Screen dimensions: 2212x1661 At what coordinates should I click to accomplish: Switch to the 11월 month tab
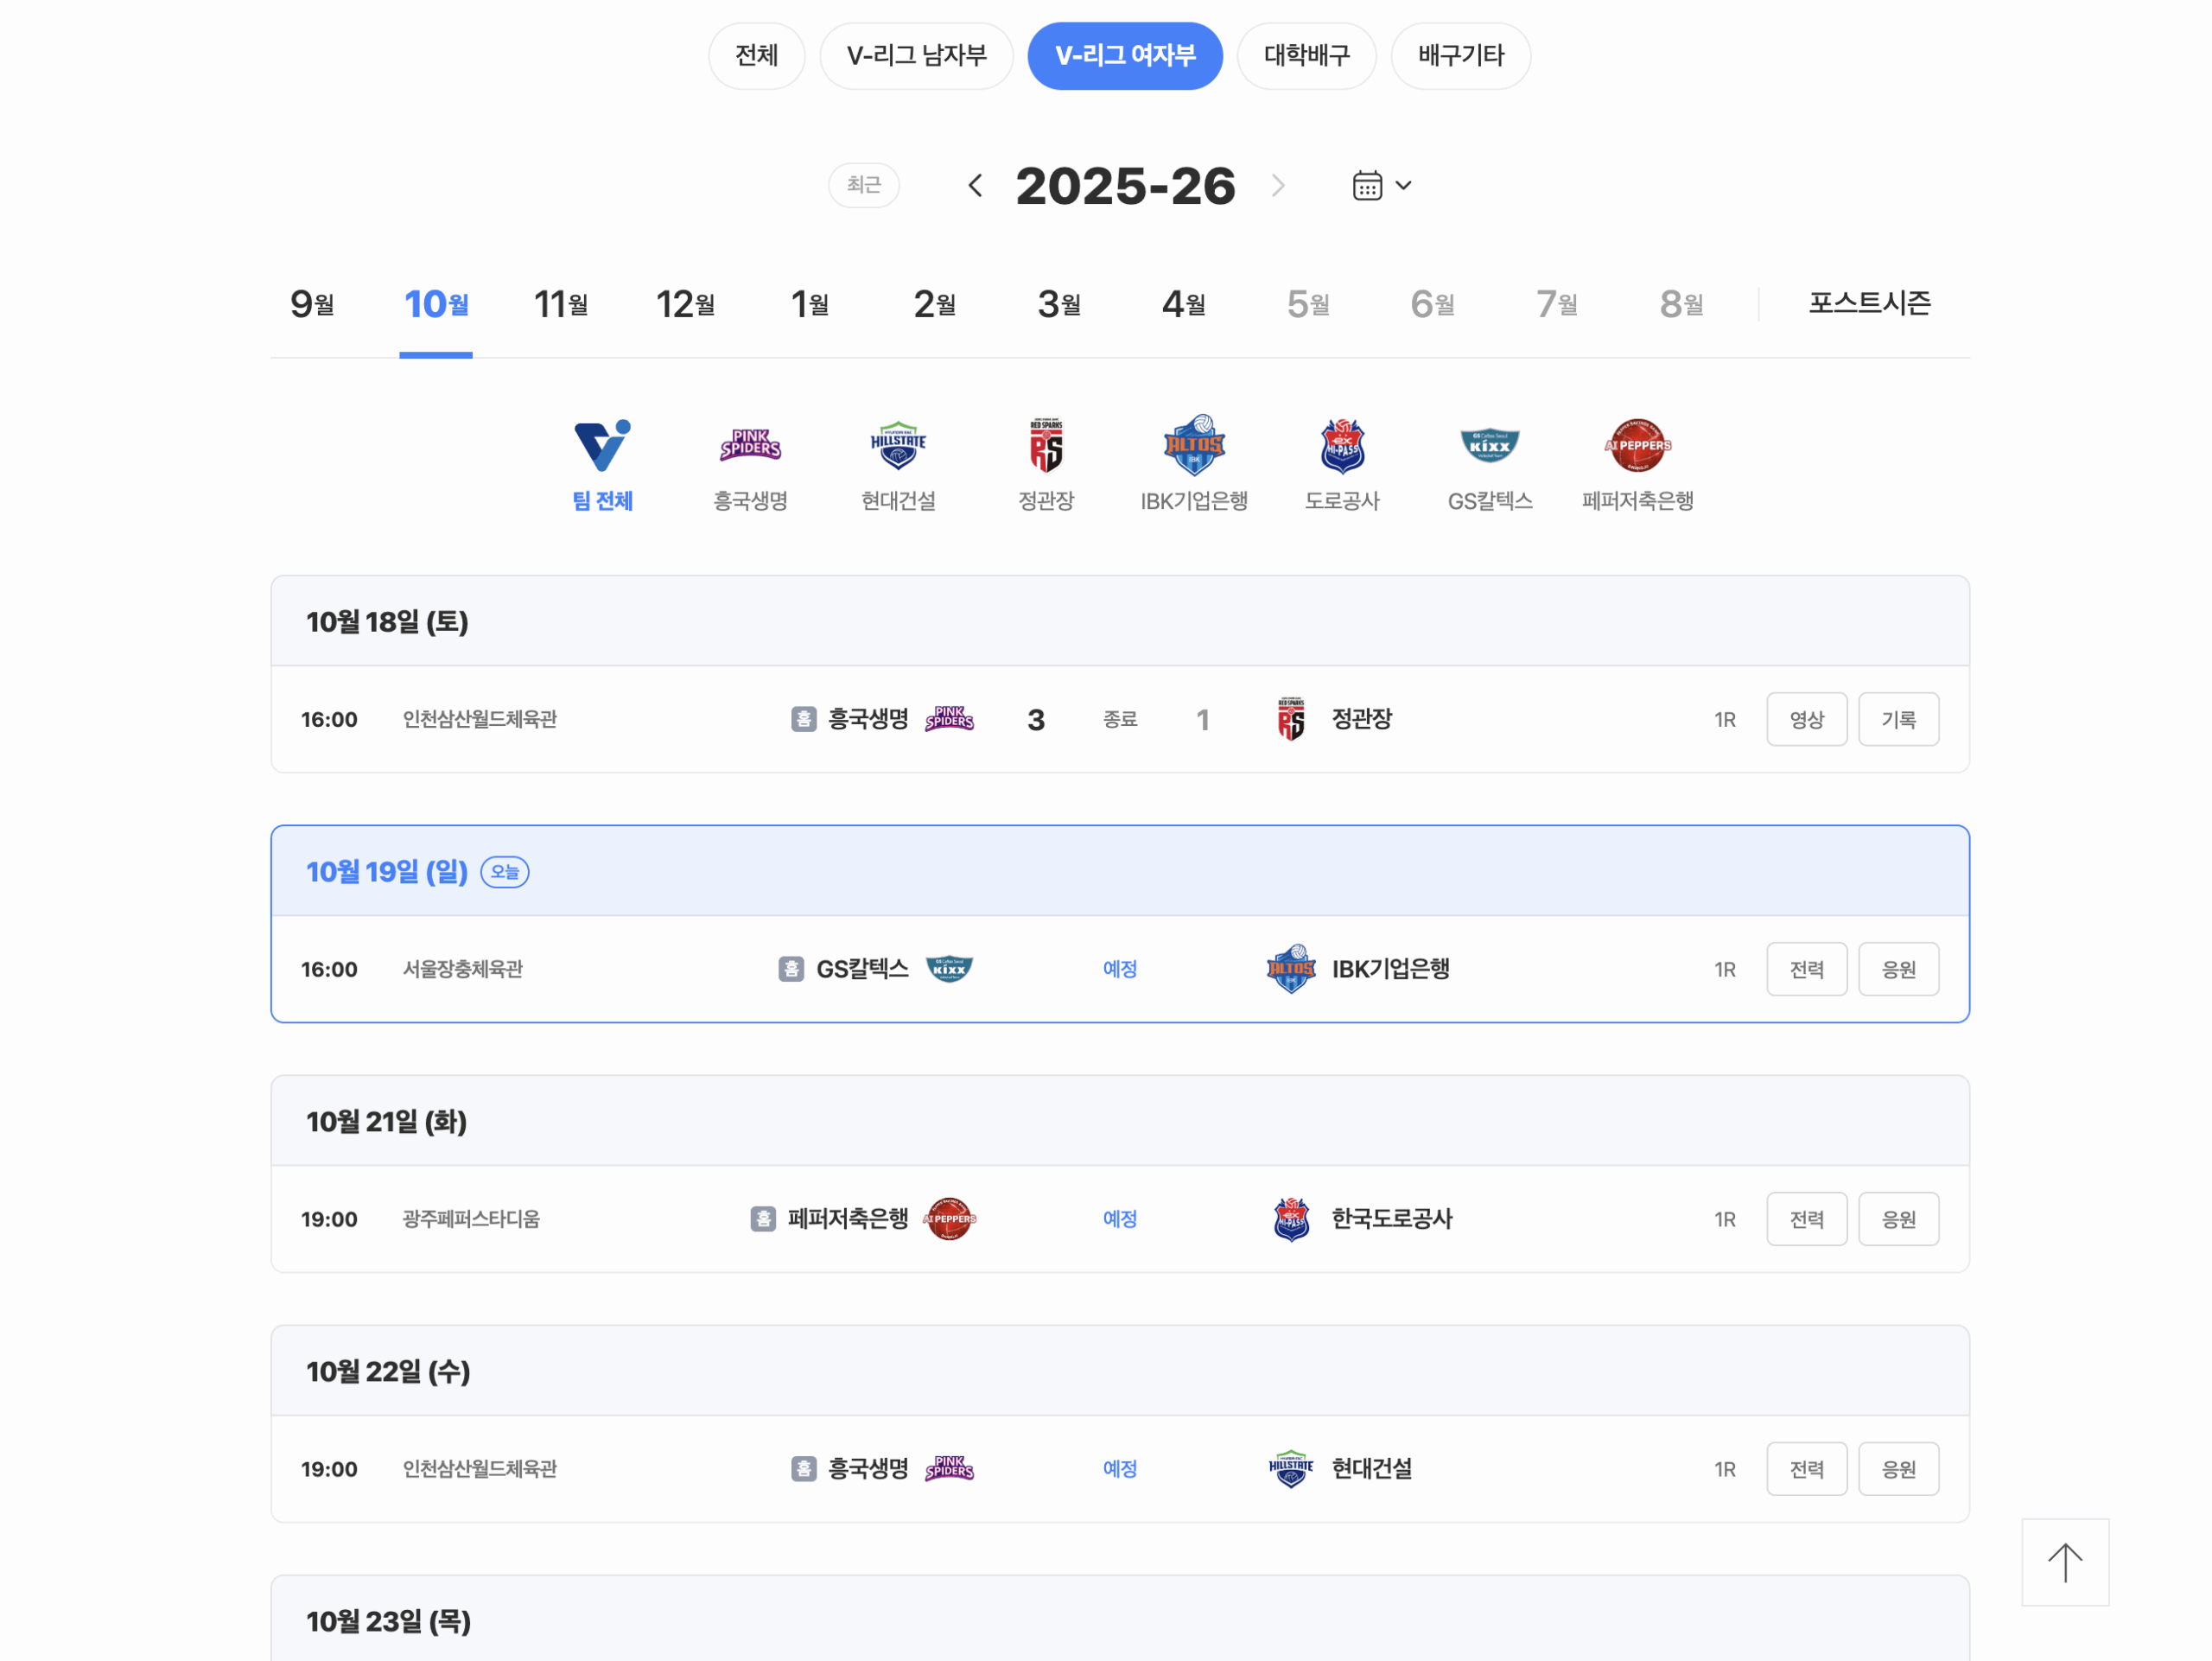tap(559, 303)
